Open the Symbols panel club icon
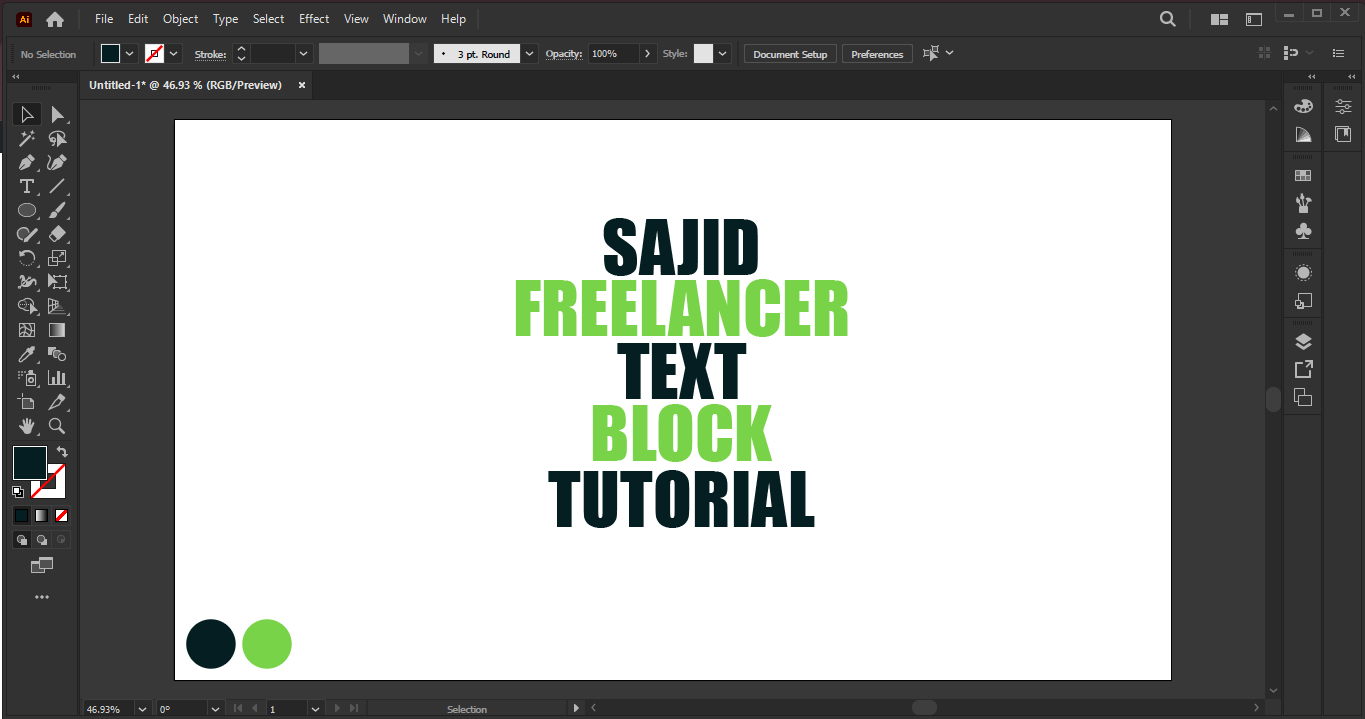 1303,231
